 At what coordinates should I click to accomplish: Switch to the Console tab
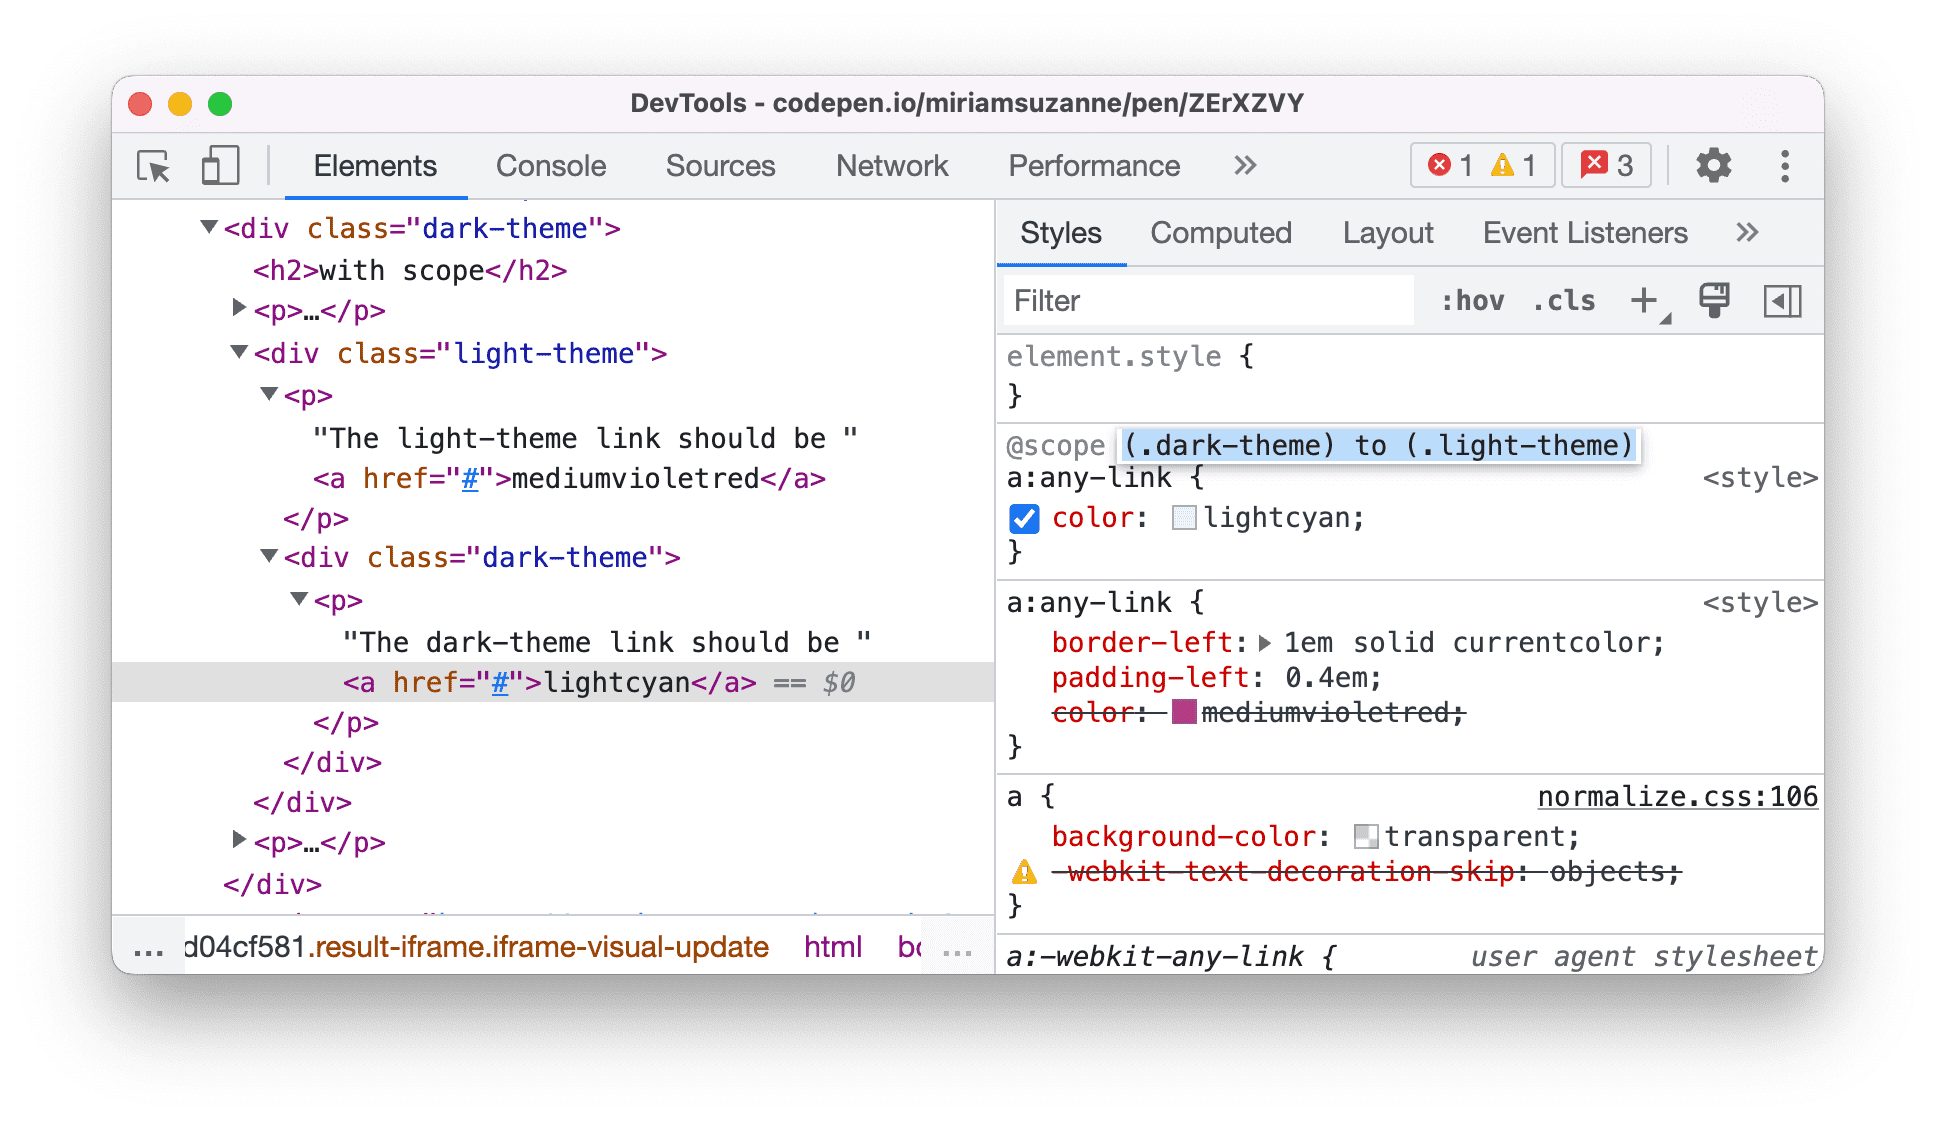(x=553, y=168)
